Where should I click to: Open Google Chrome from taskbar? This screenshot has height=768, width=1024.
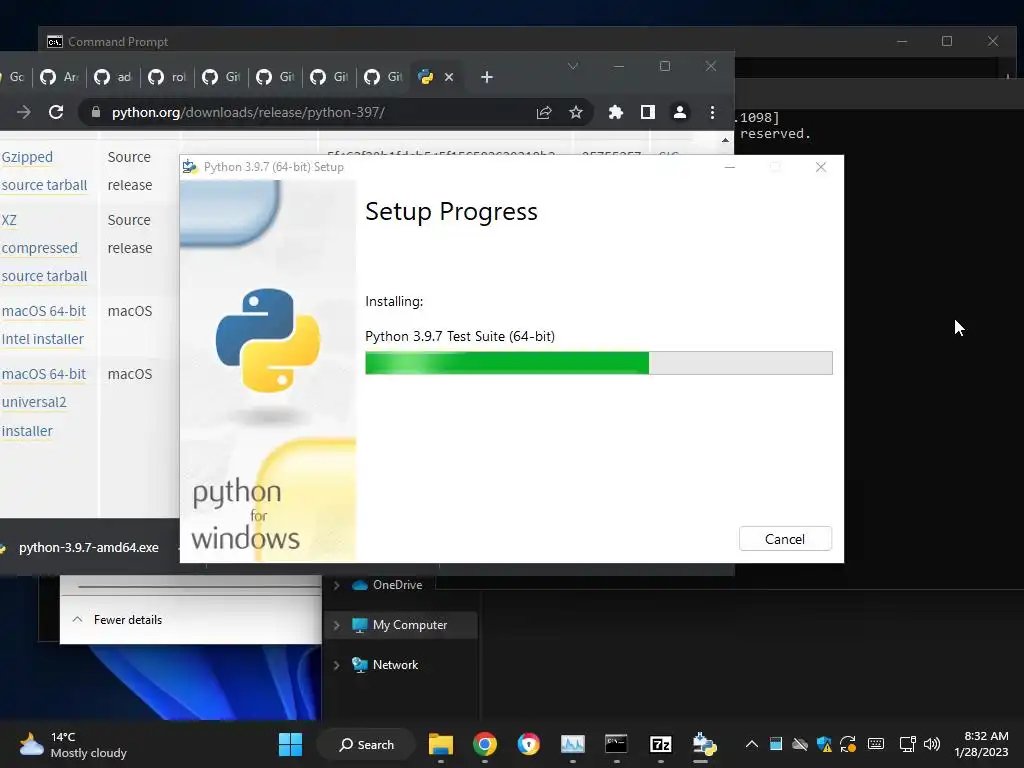(485, 744)
